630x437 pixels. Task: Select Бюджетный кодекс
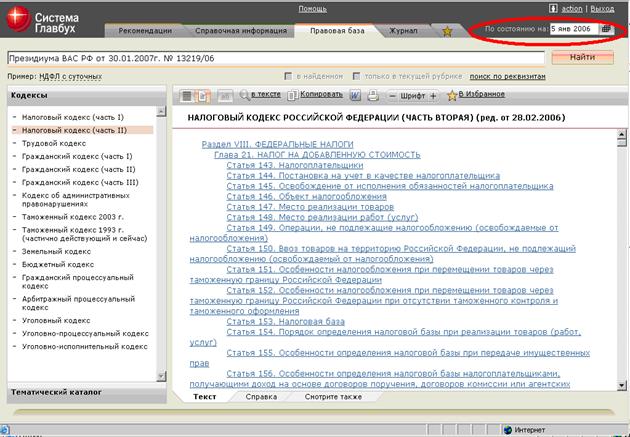point(58,264)
